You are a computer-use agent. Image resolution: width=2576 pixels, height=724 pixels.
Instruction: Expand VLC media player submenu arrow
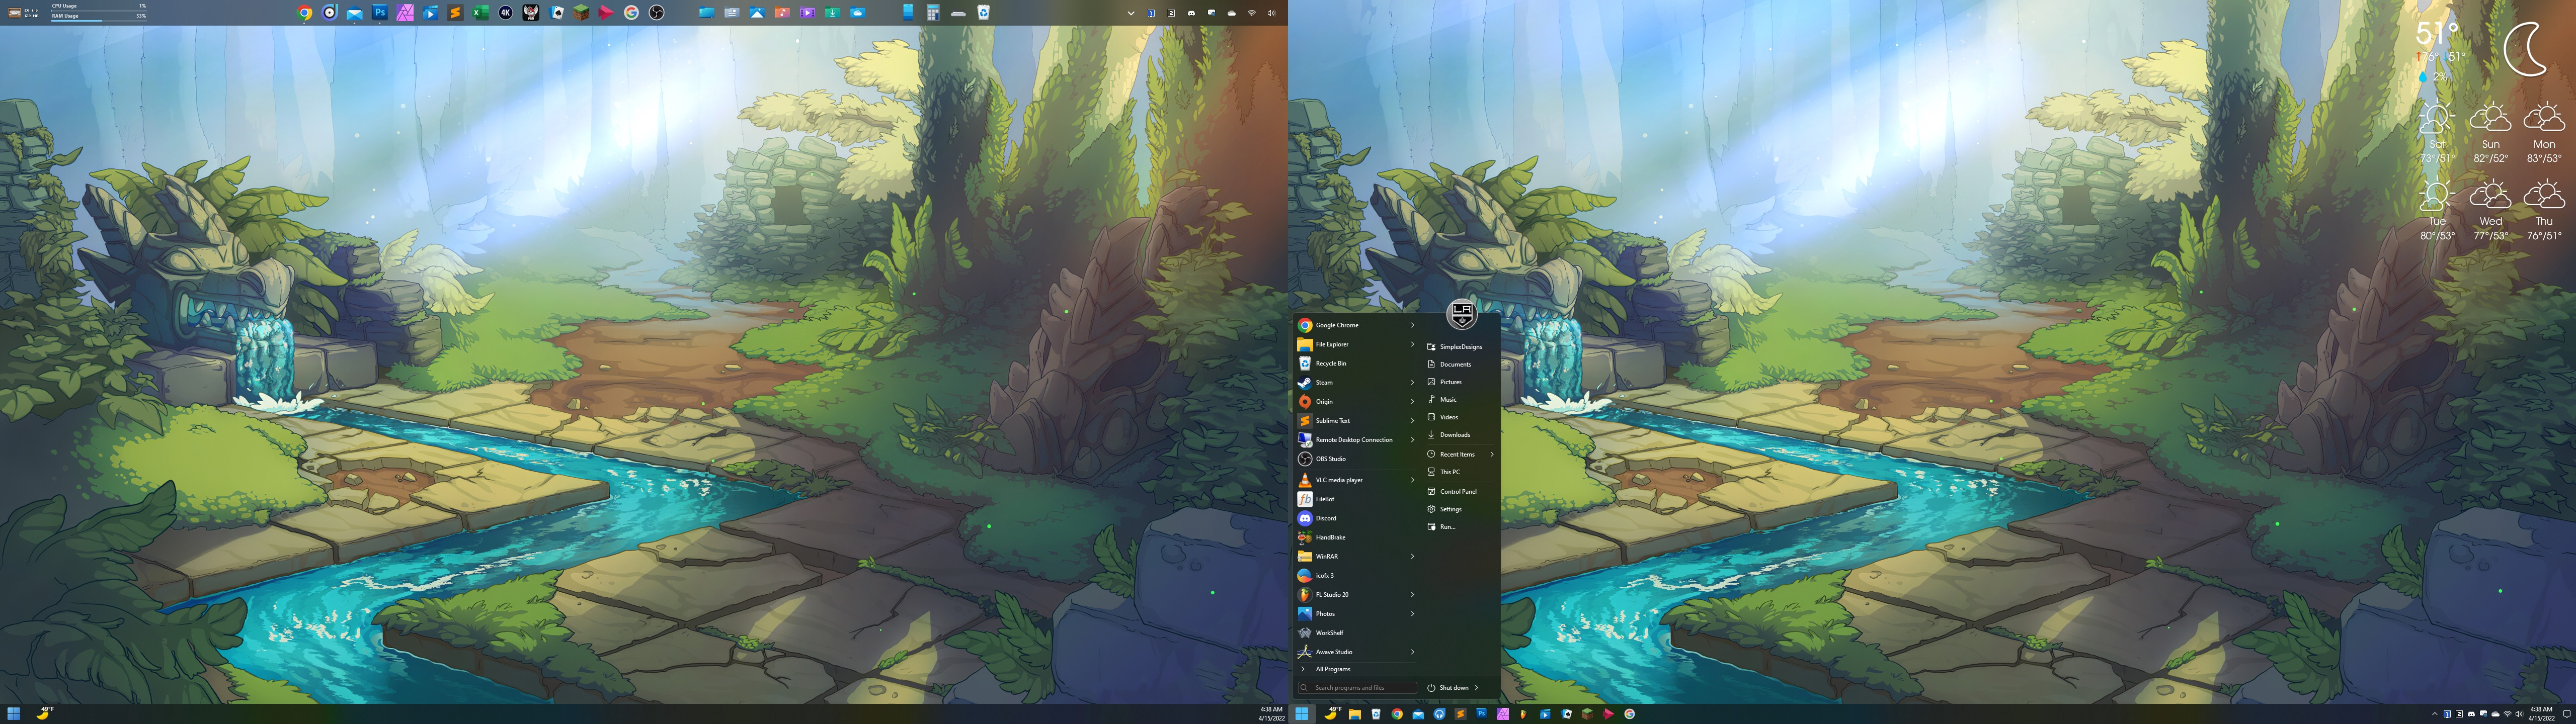(x=1412, y=480)
